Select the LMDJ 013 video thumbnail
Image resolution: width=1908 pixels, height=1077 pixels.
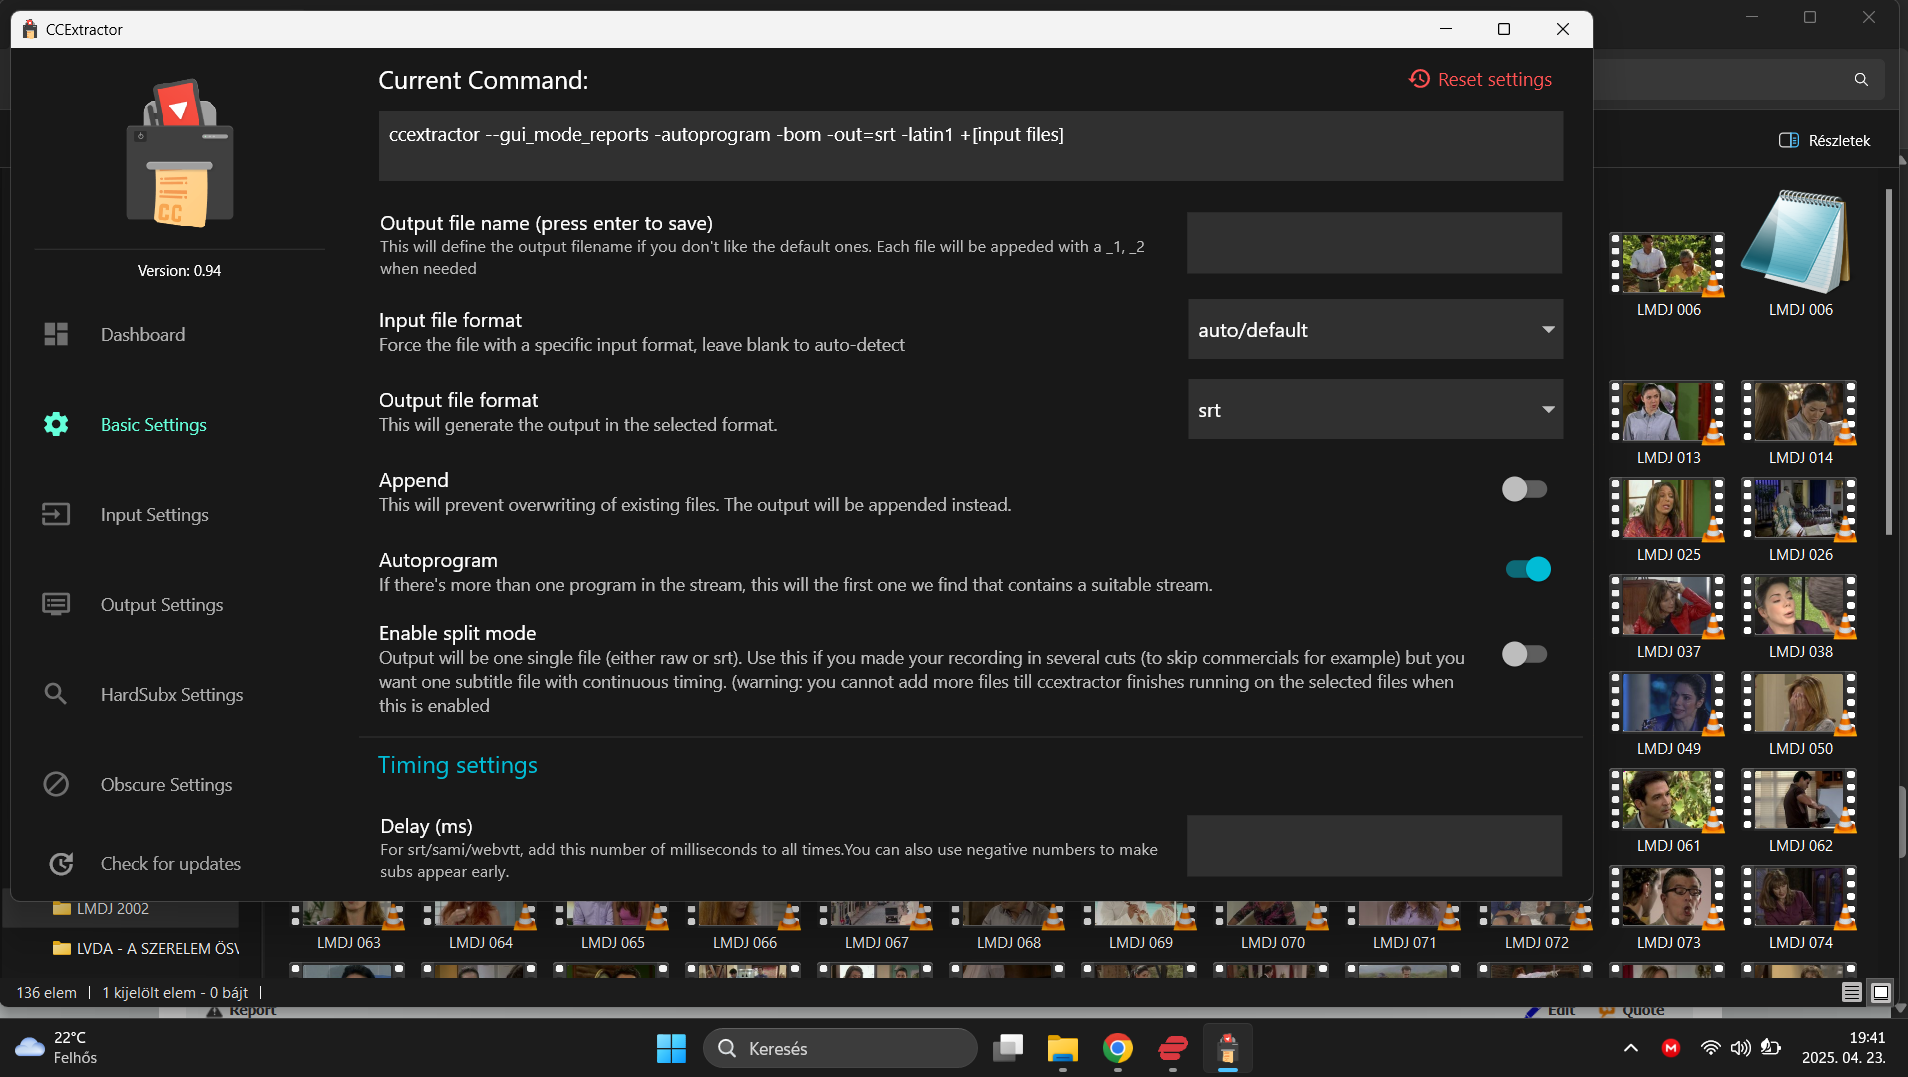click(1668, 411)
